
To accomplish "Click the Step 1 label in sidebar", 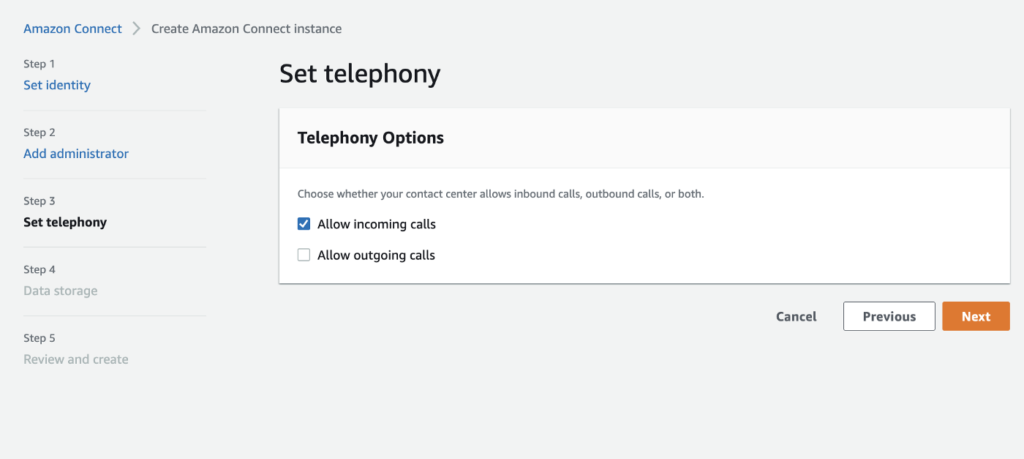I will (x=39, y=64).
